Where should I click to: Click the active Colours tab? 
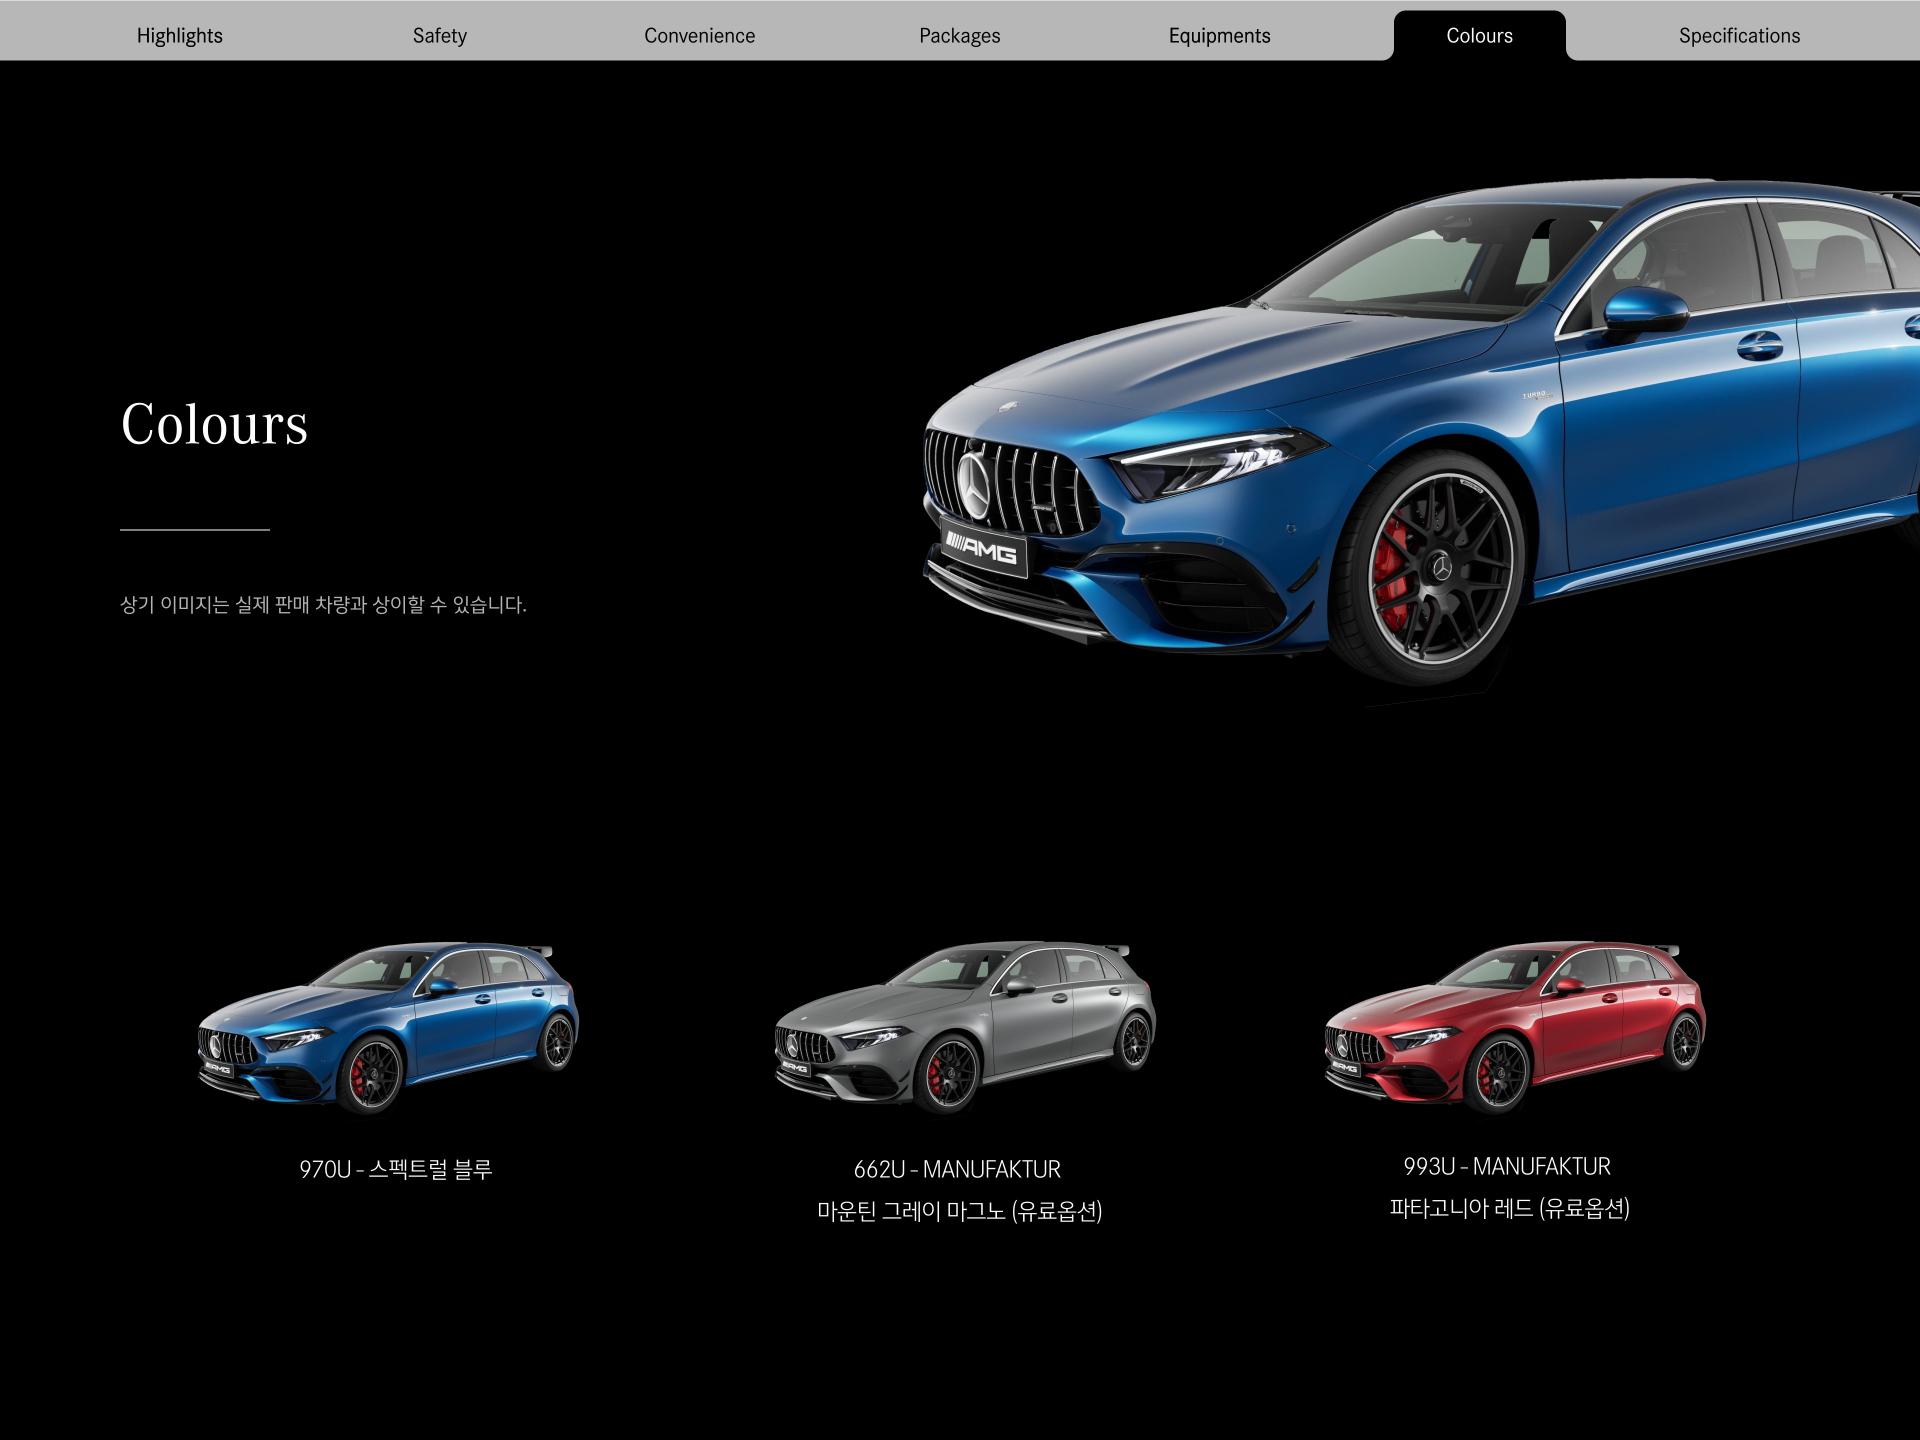coord(1480,36)
